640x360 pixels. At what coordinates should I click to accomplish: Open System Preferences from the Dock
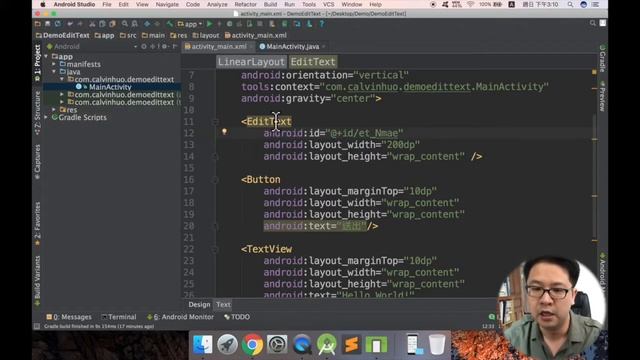tap(277, 344)
